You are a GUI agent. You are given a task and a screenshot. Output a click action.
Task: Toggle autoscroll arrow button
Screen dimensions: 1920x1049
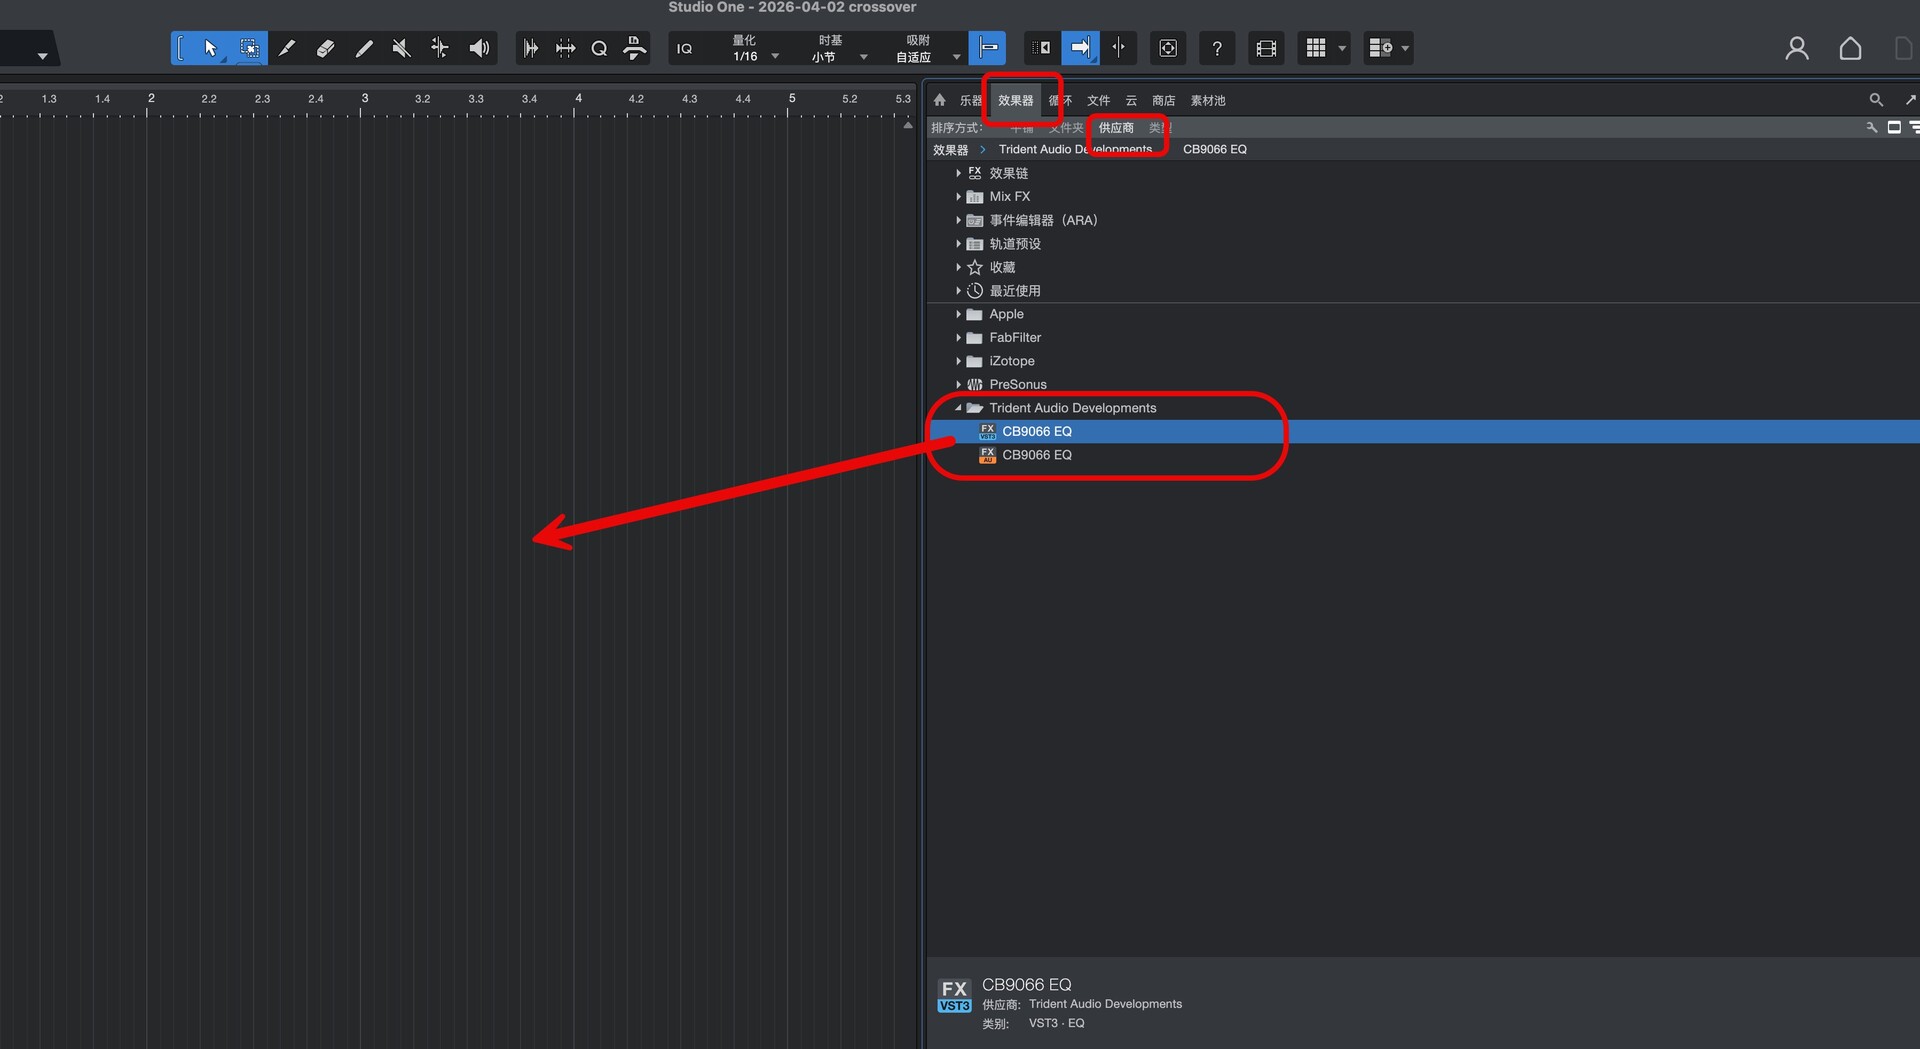coord(1080,48)
